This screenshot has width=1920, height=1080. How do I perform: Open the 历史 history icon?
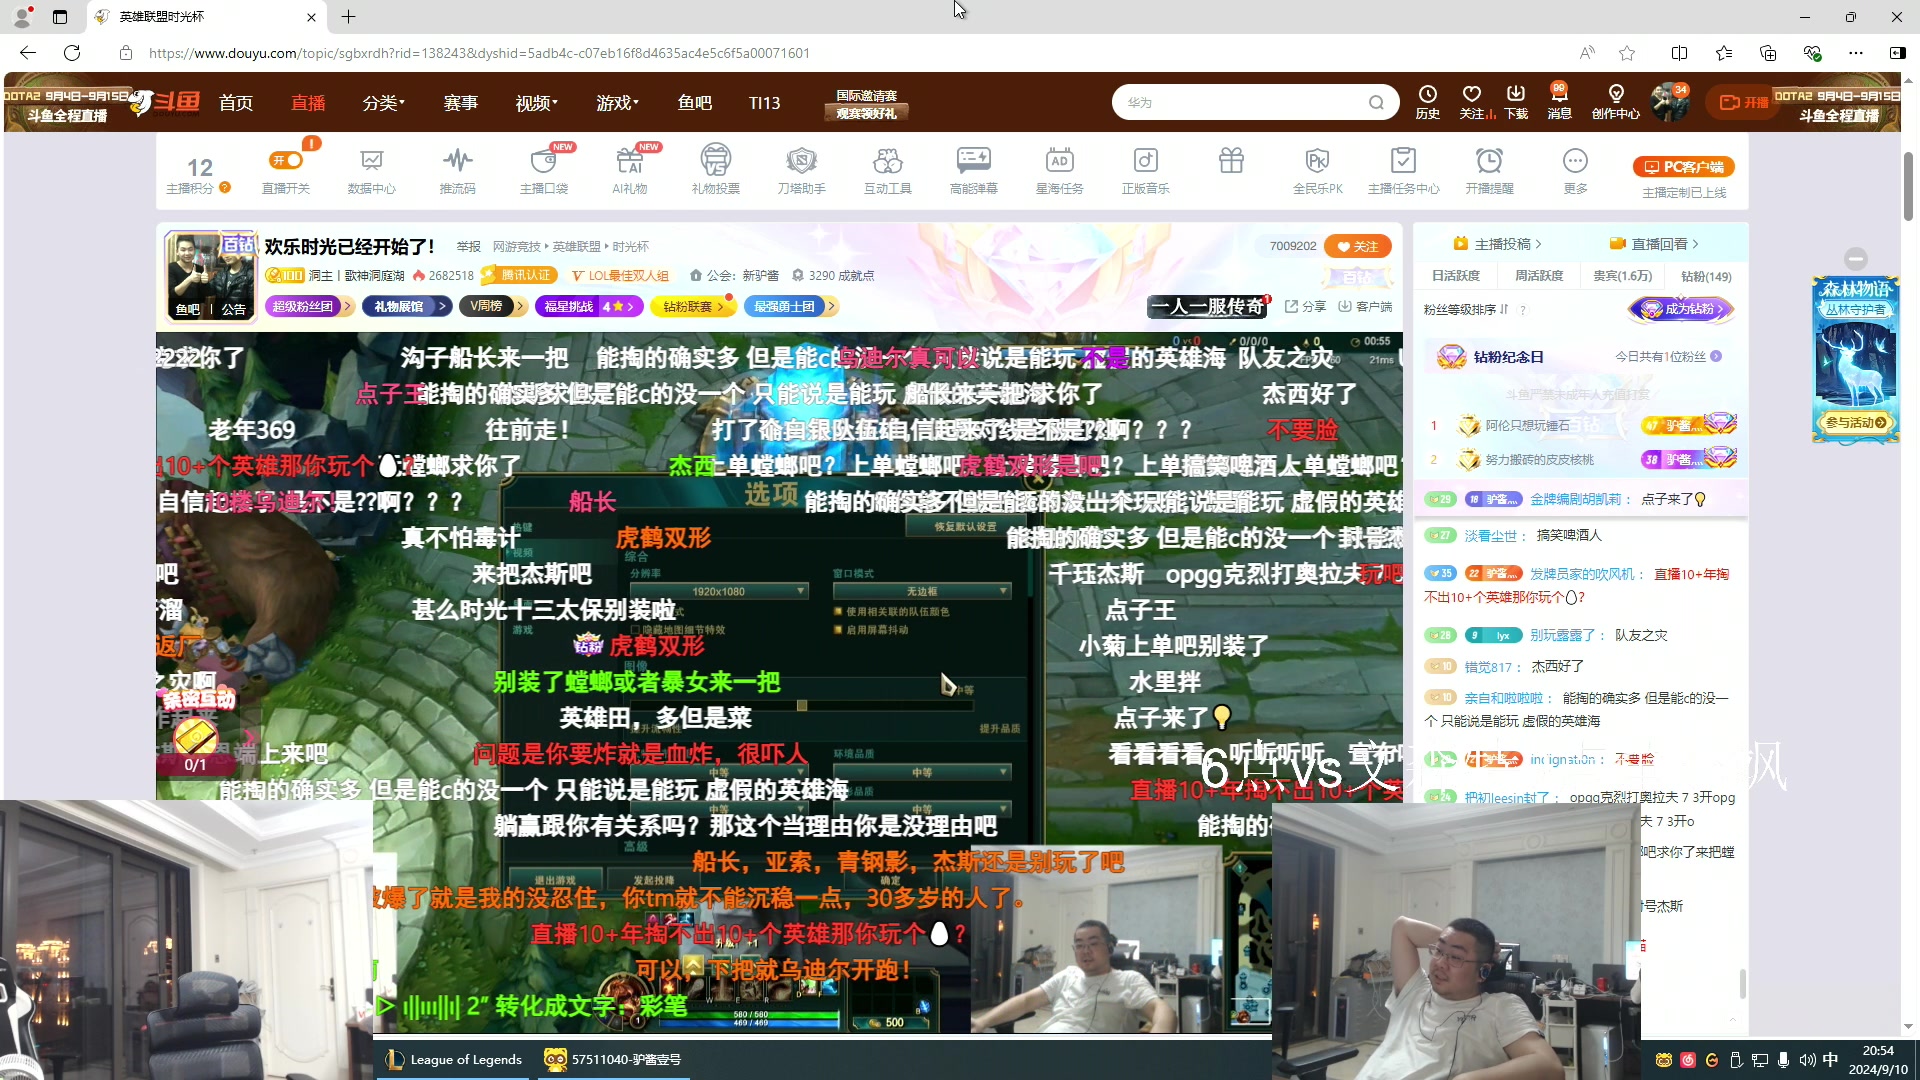click(x=1427, y=102)
